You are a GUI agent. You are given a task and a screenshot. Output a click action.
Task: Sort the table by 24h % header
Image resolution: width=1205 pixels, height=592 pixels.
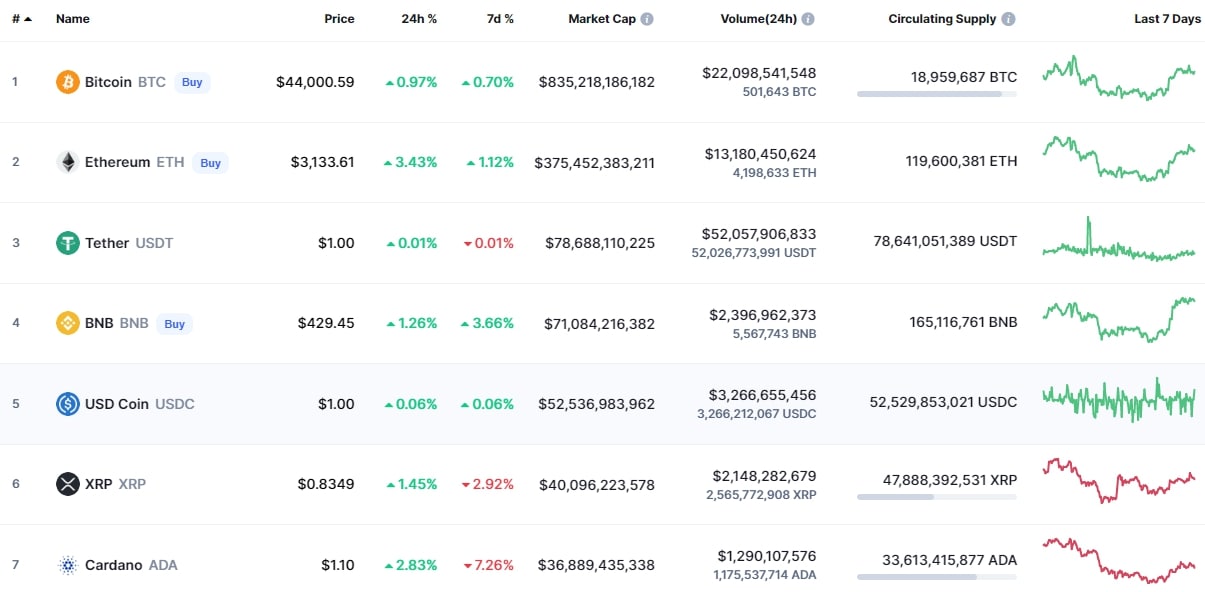click(x=417, y=19)
